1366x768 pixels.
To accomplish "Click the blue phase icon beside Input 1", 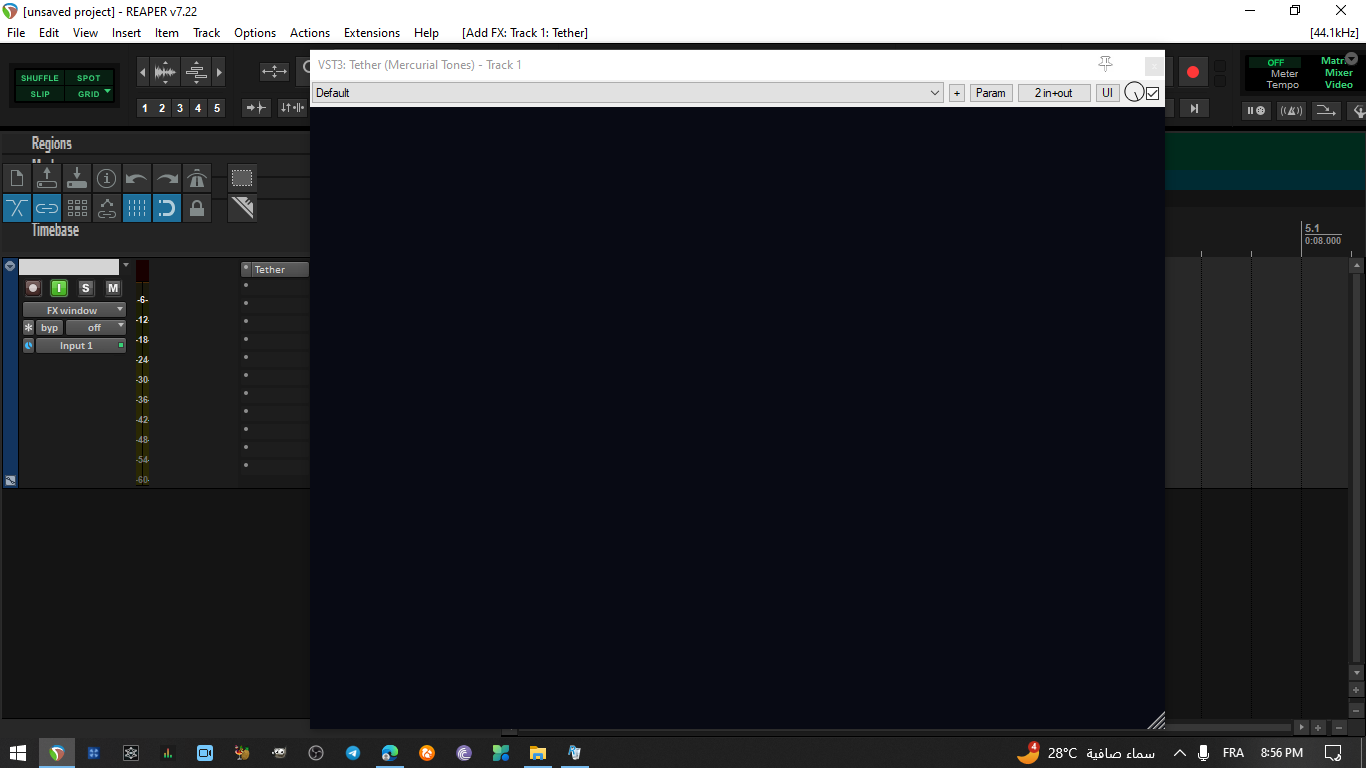I will point(29,346).
